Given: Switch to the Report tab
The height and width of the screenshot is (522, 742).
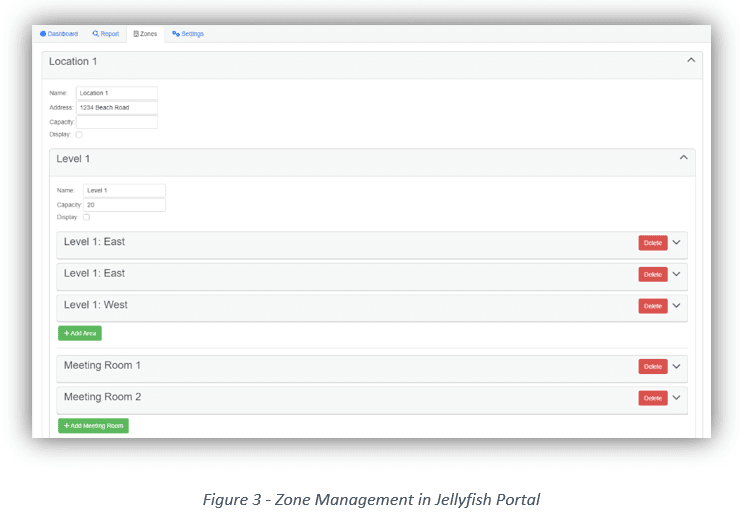Looking at the screenshot, I should point(106,34).
